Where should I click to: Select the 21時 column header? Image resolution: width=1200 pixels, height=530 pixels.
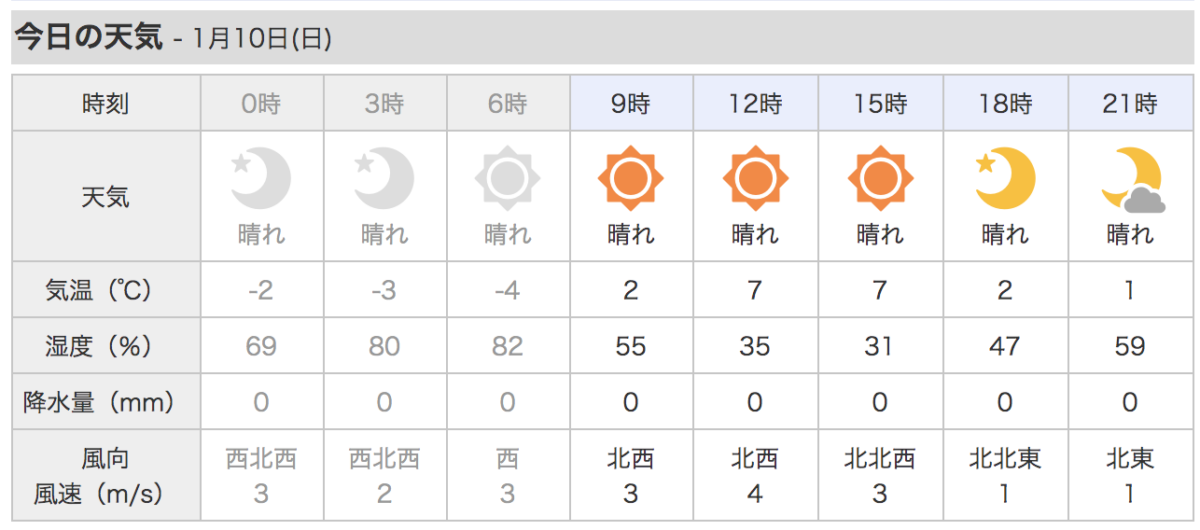(x=1130, y=103)
